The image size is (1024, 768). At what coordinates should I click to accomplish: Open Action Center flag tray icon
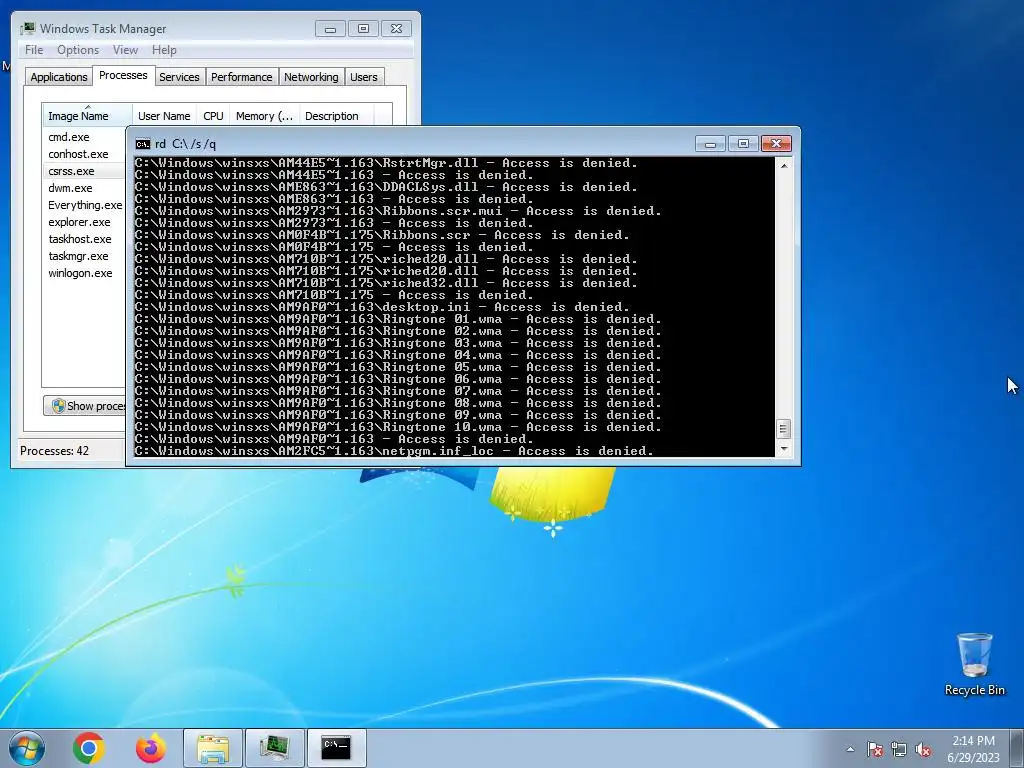pos(875,749)
